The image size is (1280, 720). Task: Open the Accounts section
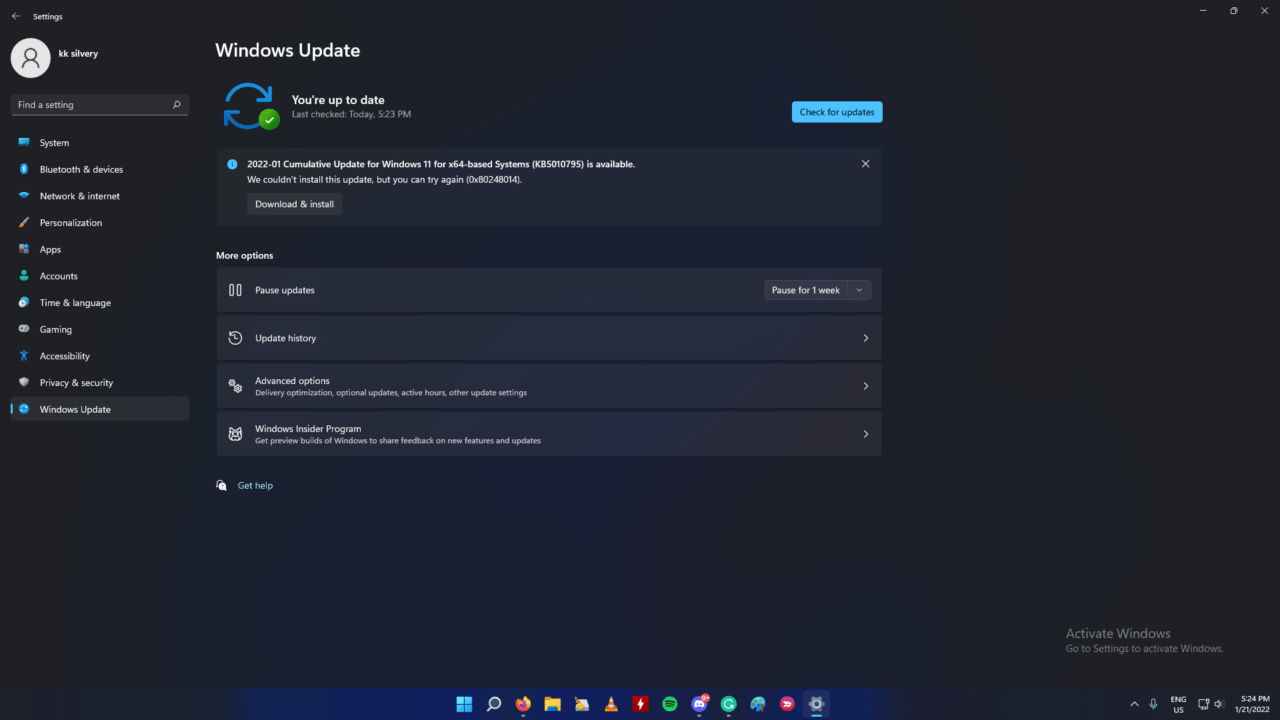pos(100,276)
